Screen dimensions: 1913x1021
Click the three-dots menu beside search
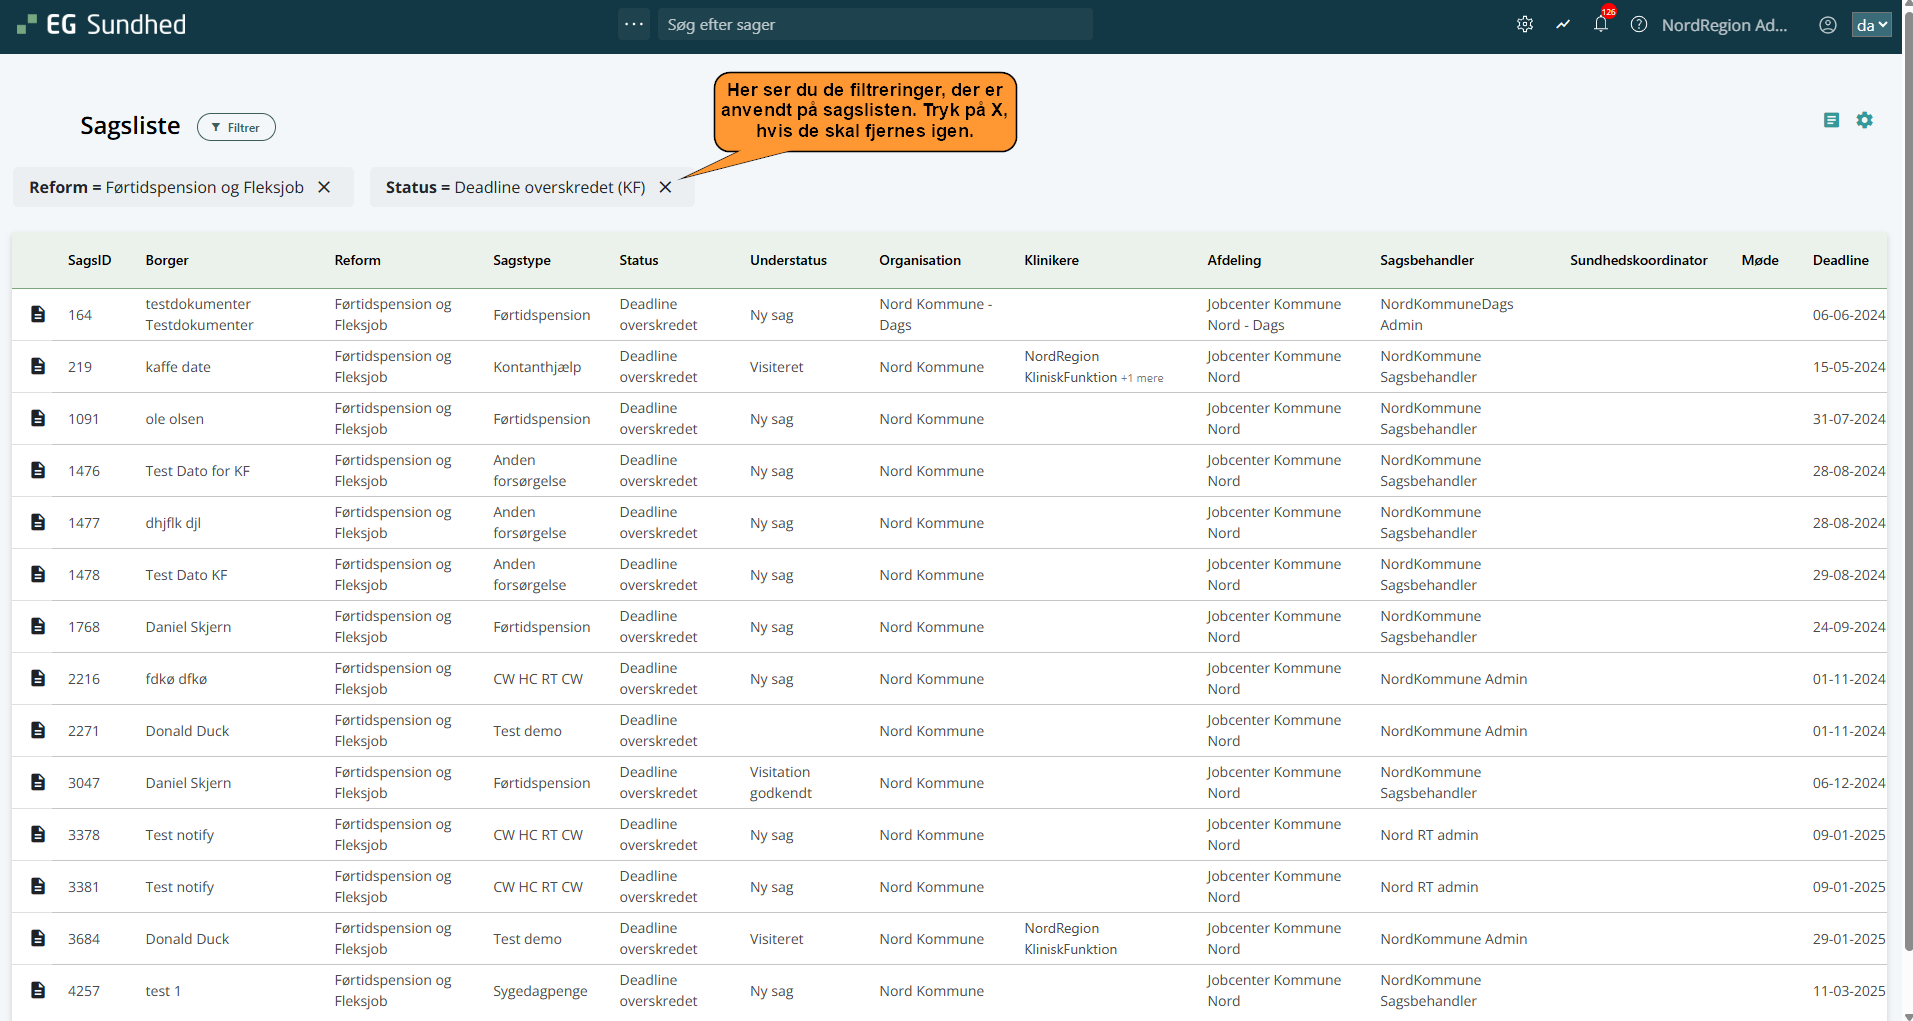click(634, 24)
